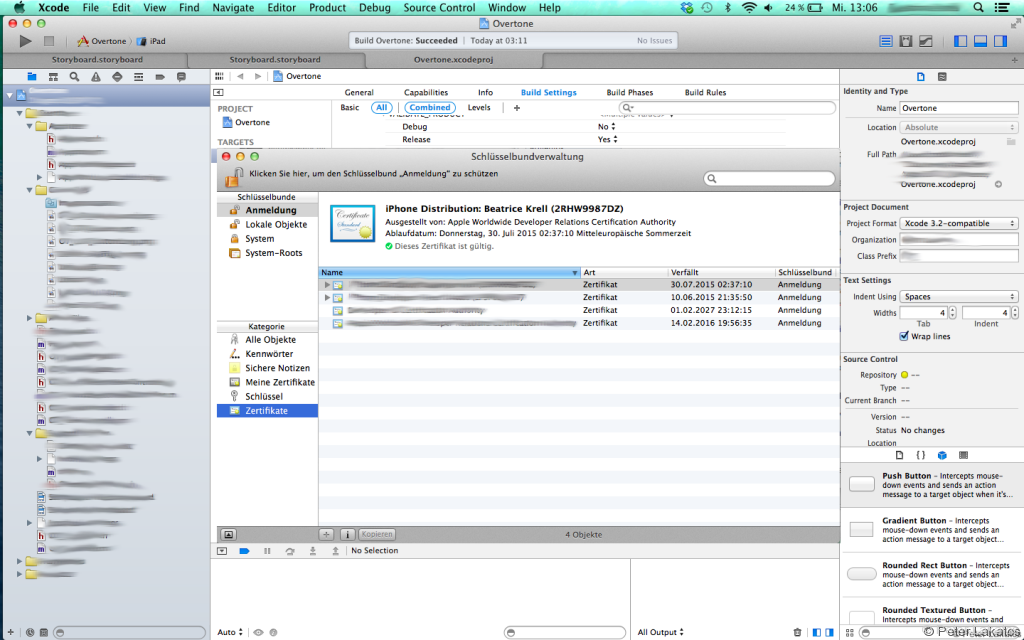
Task: Select Combined build settings view
Action: tap(430, 108)
